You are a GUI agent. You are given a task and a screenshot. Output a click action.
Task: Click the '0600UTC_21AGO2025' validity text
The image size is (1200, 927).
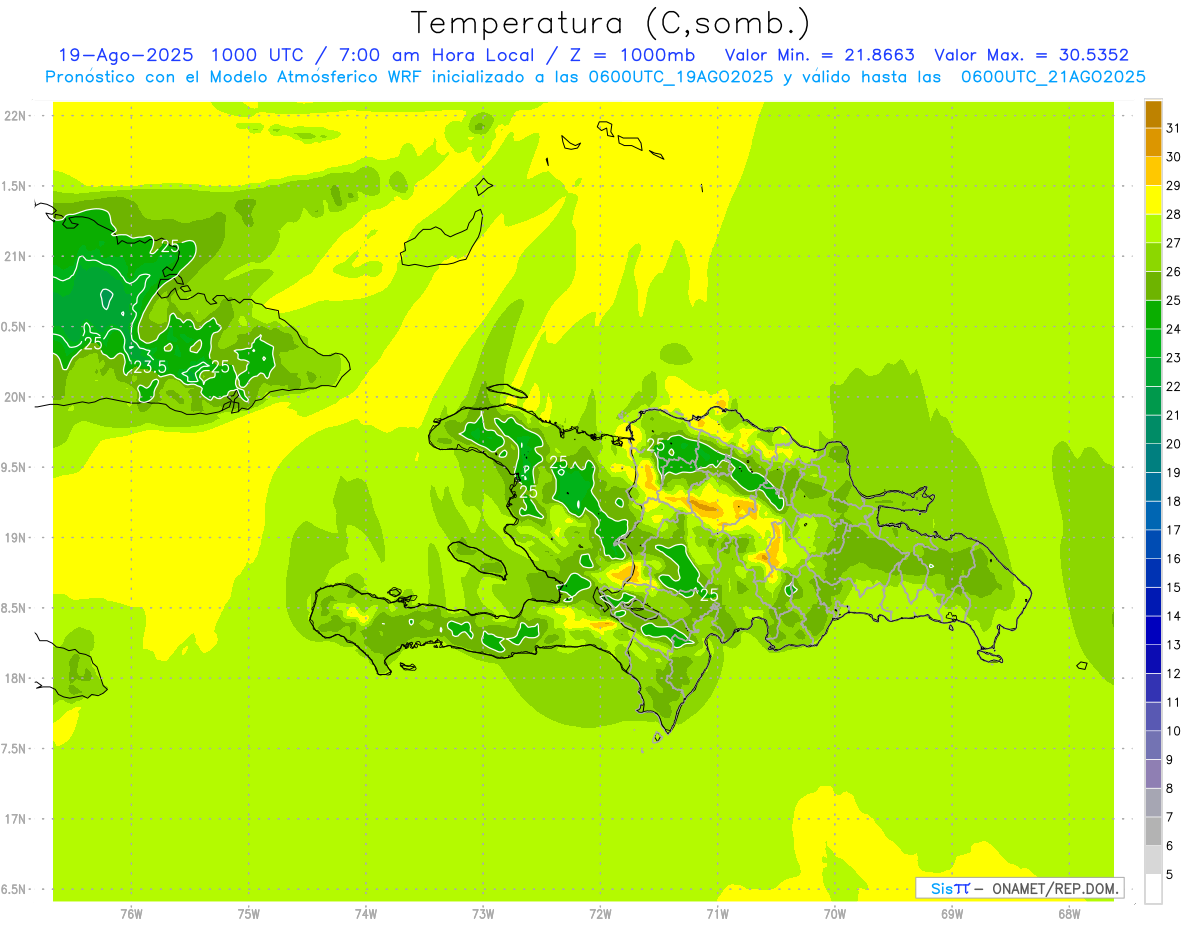pos(1053,76)
